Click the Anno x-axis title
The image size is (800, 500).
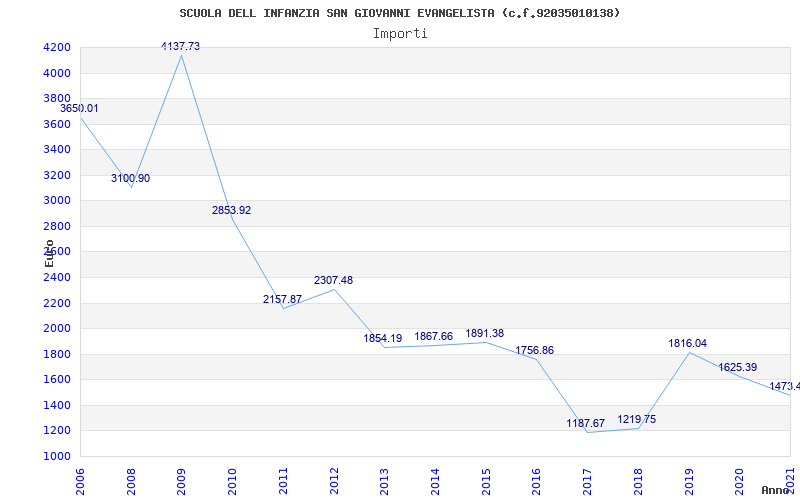[778, 490]
